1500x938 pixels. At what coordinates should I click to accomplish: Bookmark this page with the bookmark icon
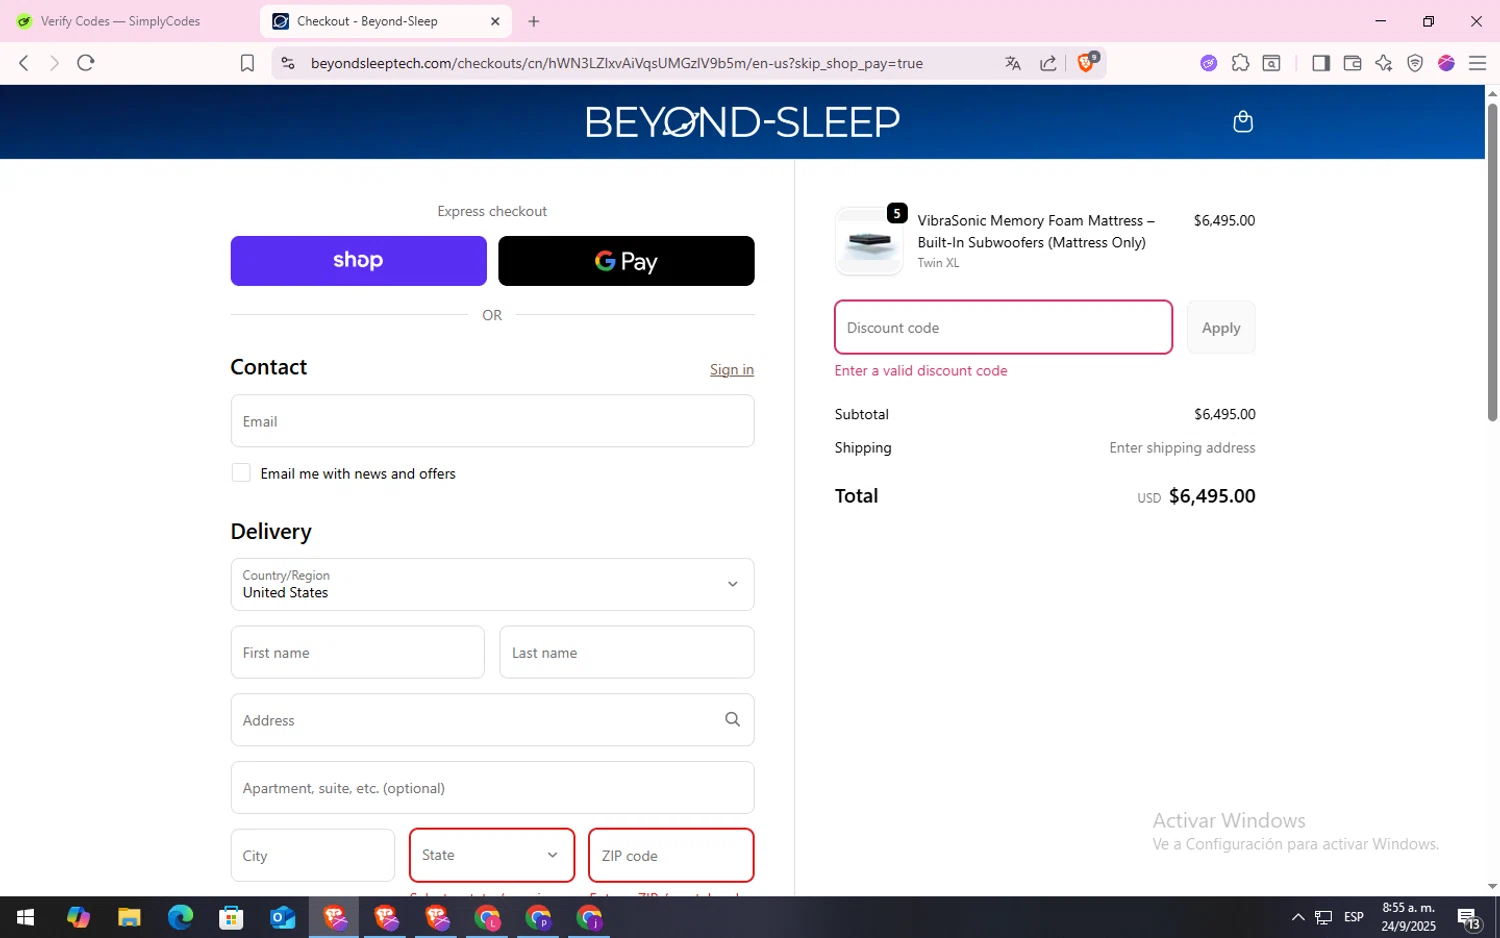tap(247, 63)
